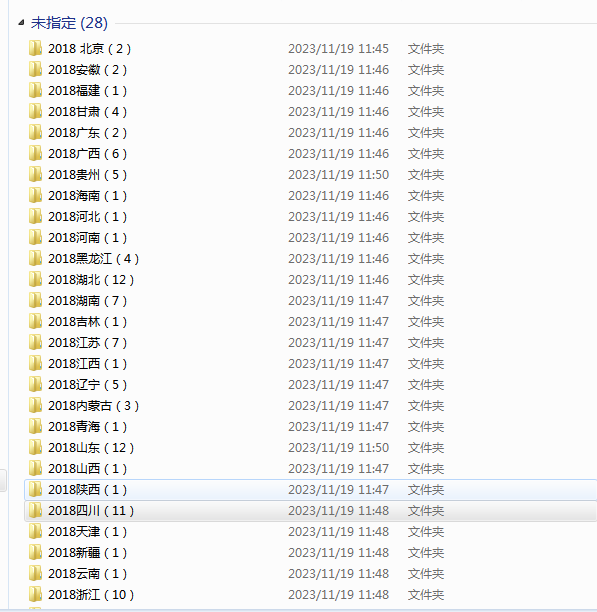Select the 2018陕西（1）folder row

click(311, 489)
